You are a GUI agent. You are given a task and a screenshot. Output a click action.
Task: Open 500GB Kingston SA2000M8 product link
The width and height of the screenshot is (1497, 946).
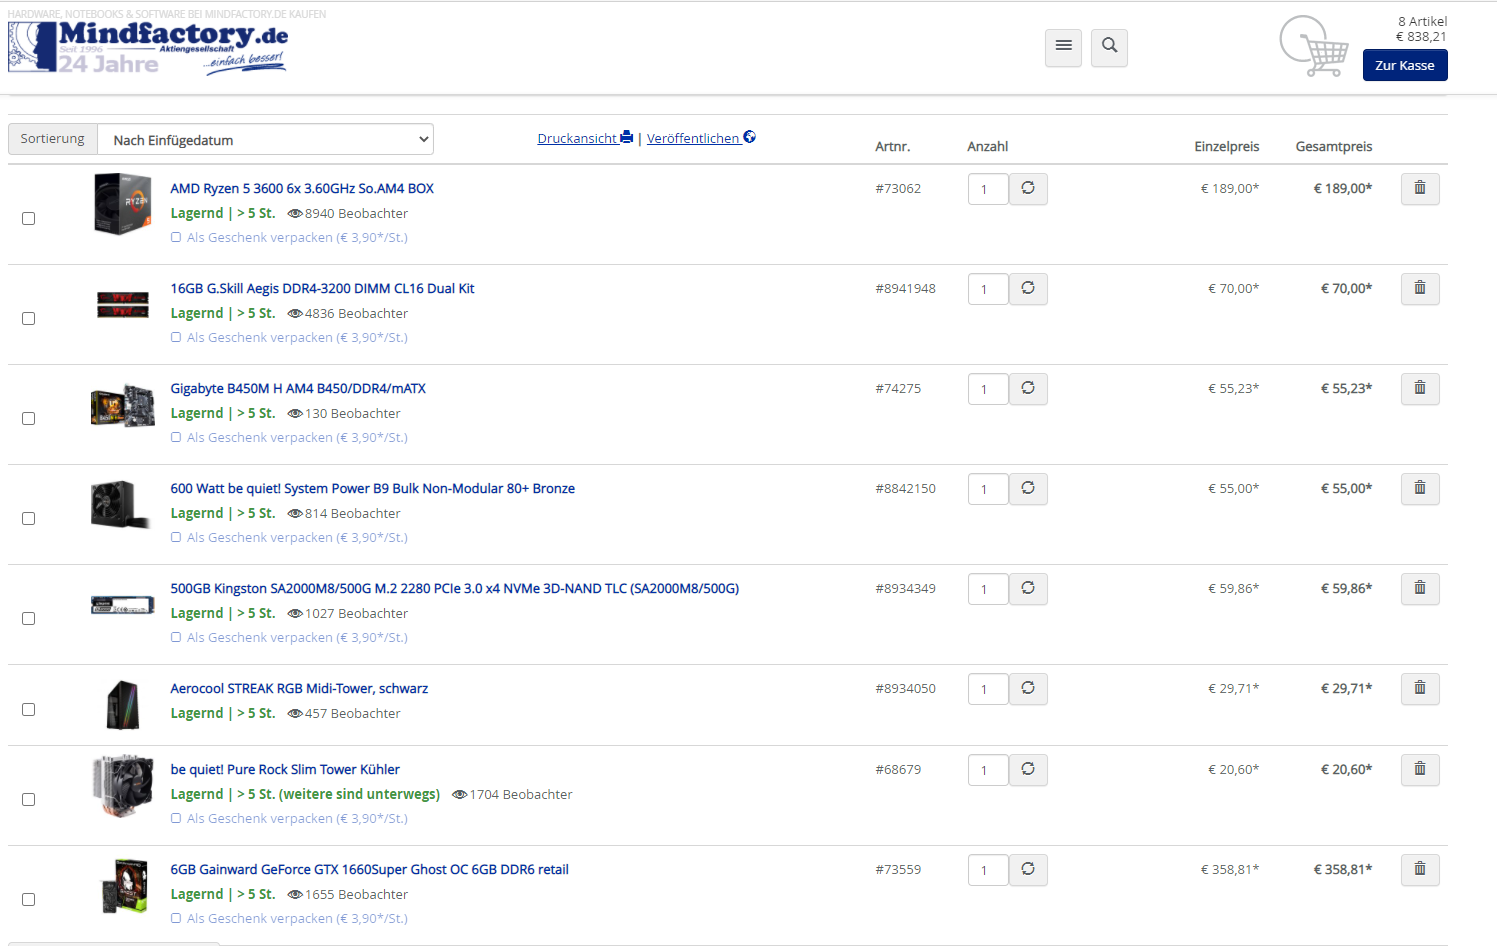[455, 588]
